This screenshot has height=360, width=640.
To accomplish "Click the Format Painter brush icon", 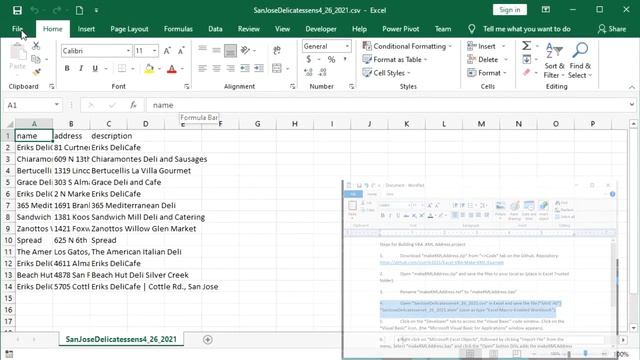I will pyautogui.click(x=36, y=72).
